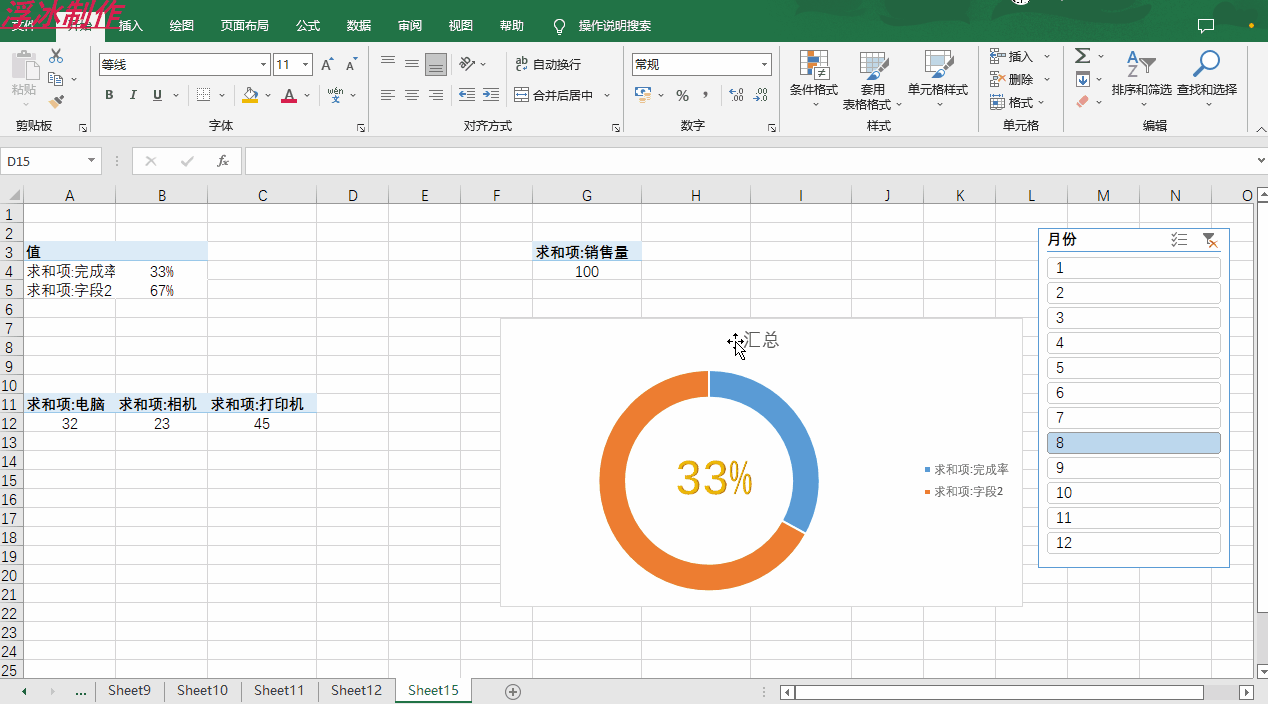
Task: Increase font size with larger A
Action: 327,65
